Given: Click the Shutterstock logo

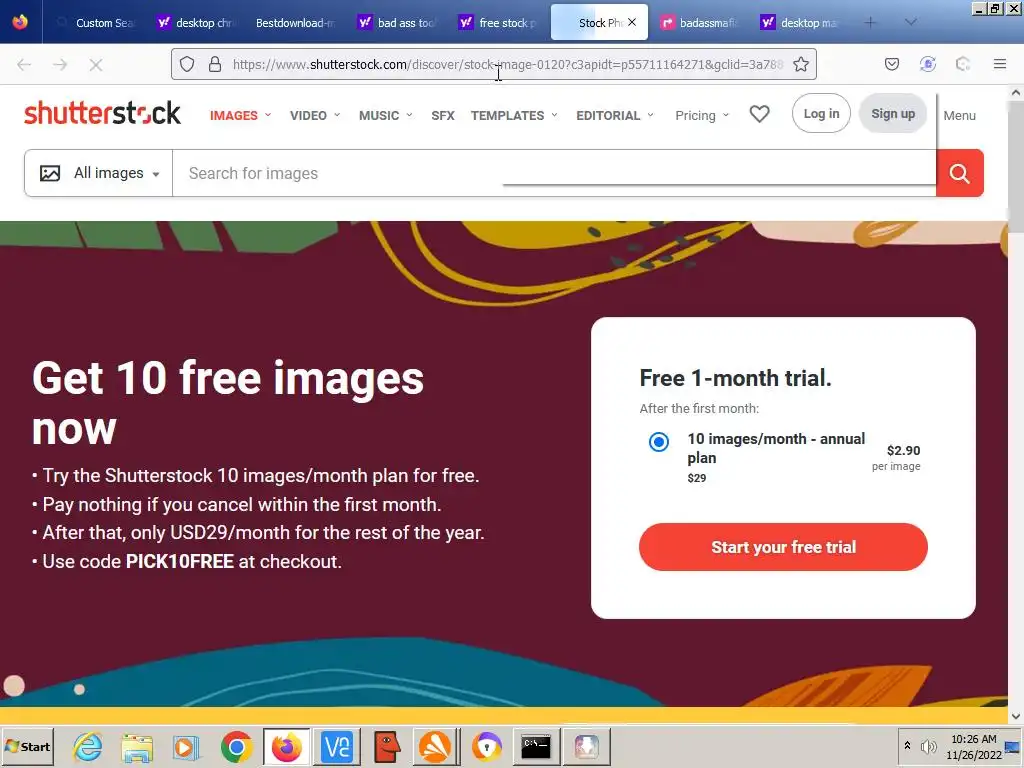Looking at the screenshot, I should pyautogui.click(x=103, y=113).
